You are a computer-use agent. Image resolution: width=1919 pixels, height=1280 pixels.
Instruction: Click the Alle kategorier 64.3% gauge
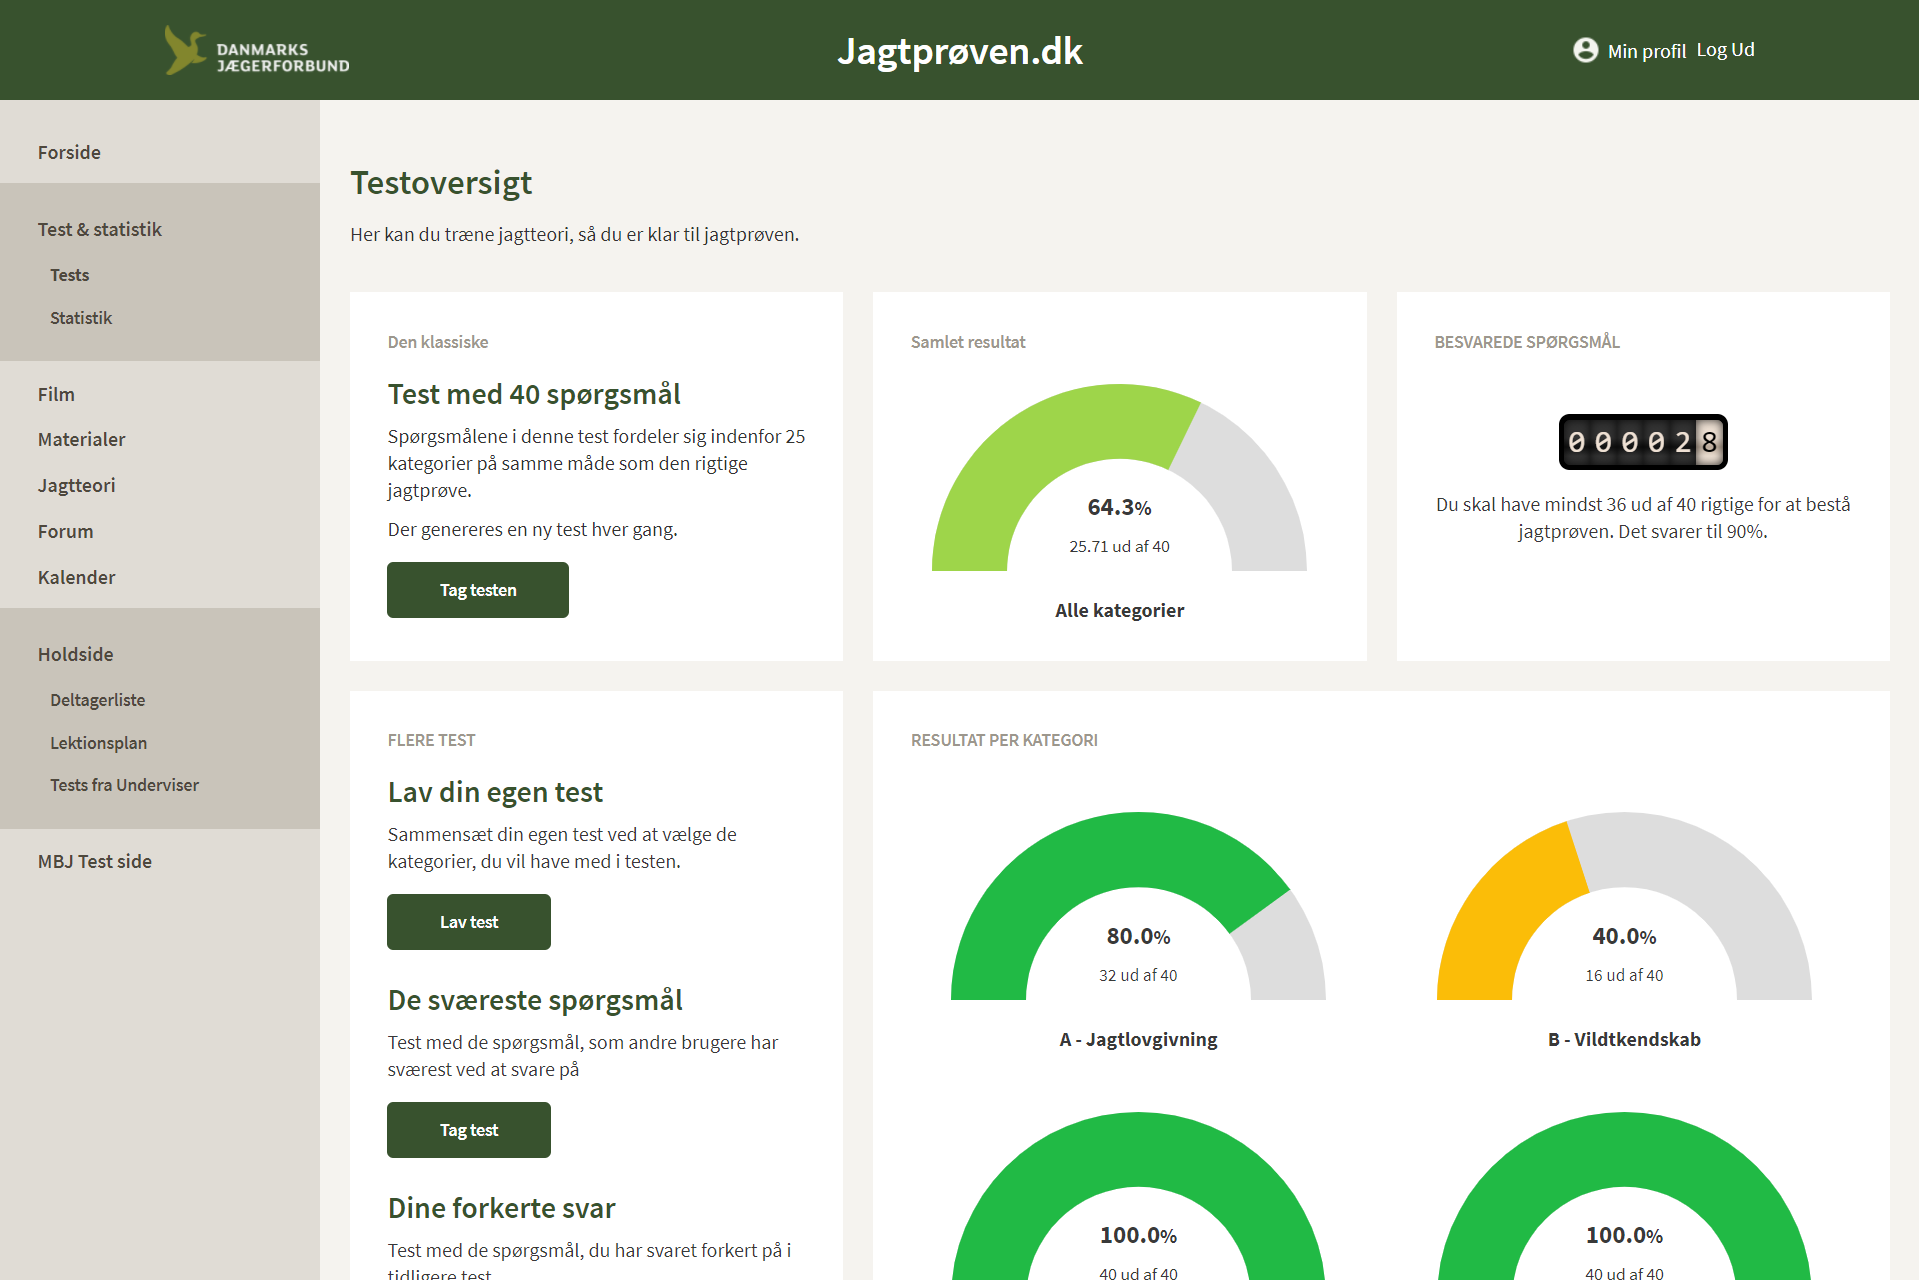1119,478
